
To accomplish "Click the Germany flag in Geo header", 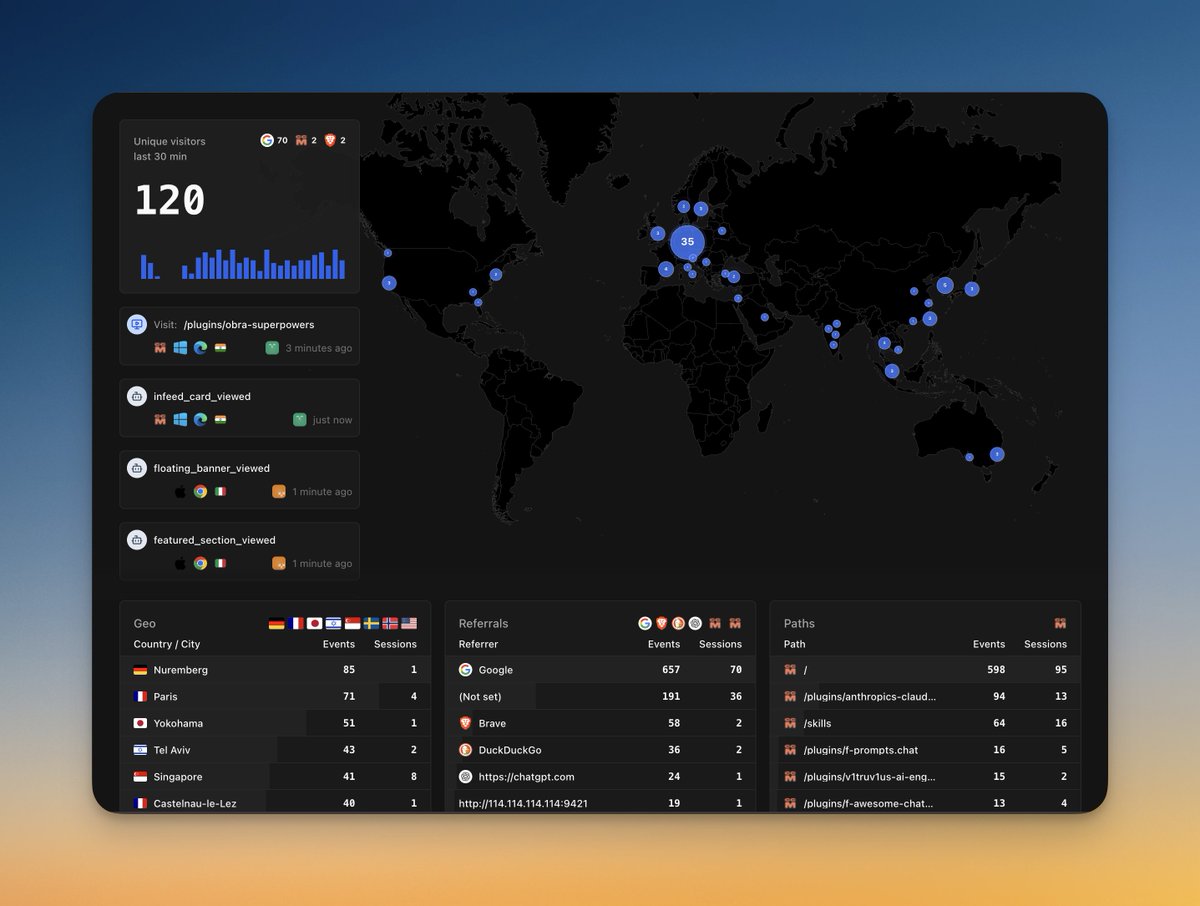I will [276, 623].
